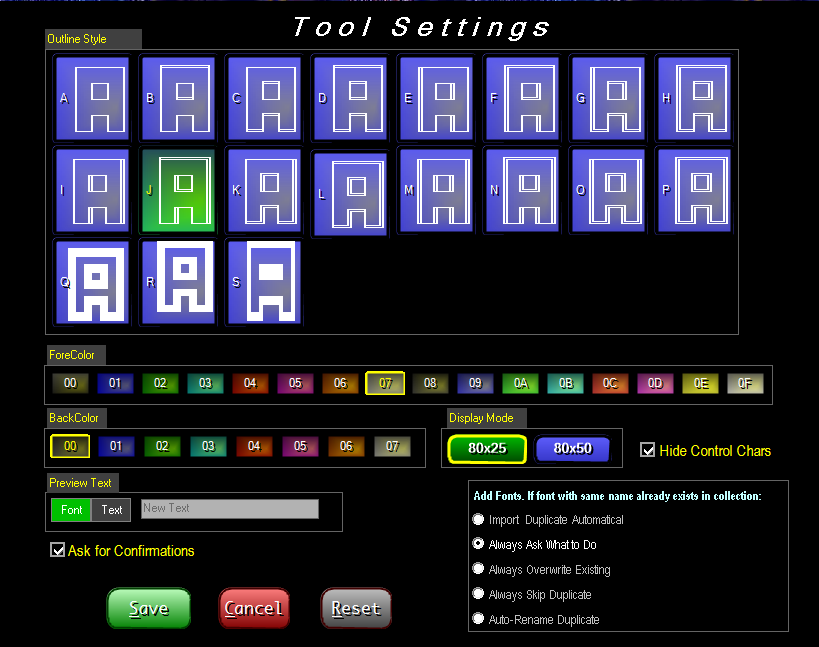Switch Preview Text to Text mode
Viewport: 819px width, 647px height.
pos(111,509)
